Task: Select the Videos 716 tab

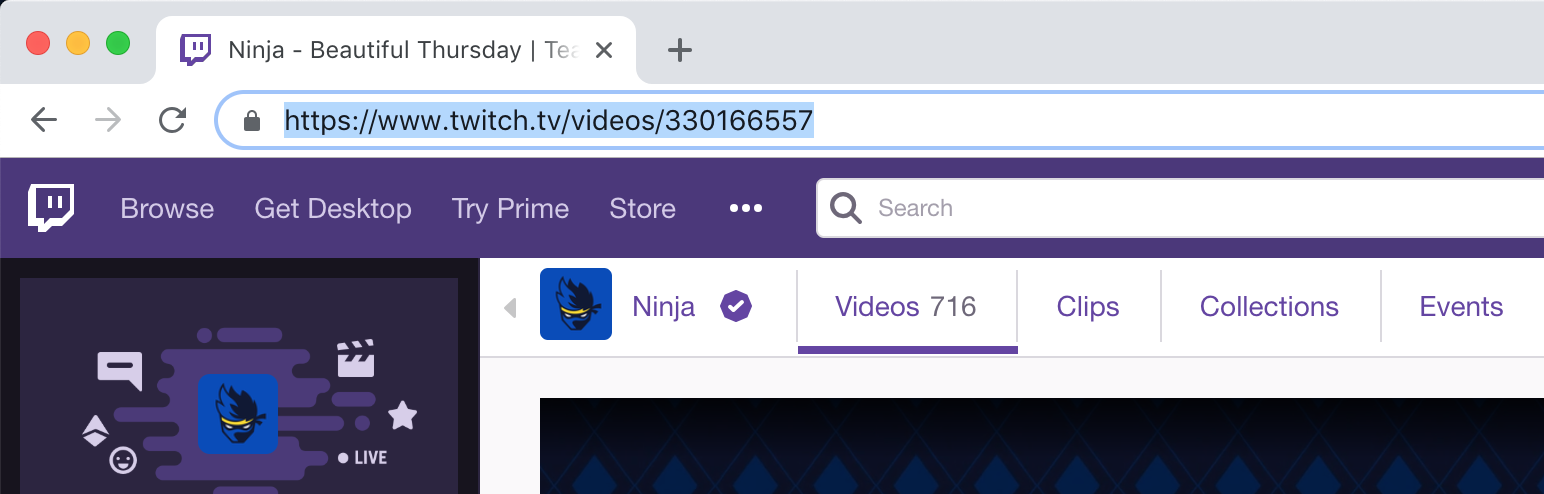Action: pos(905,306)
